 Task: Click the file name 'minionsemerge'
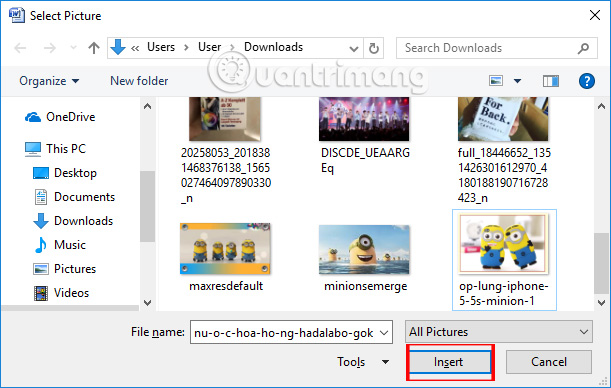366,286
